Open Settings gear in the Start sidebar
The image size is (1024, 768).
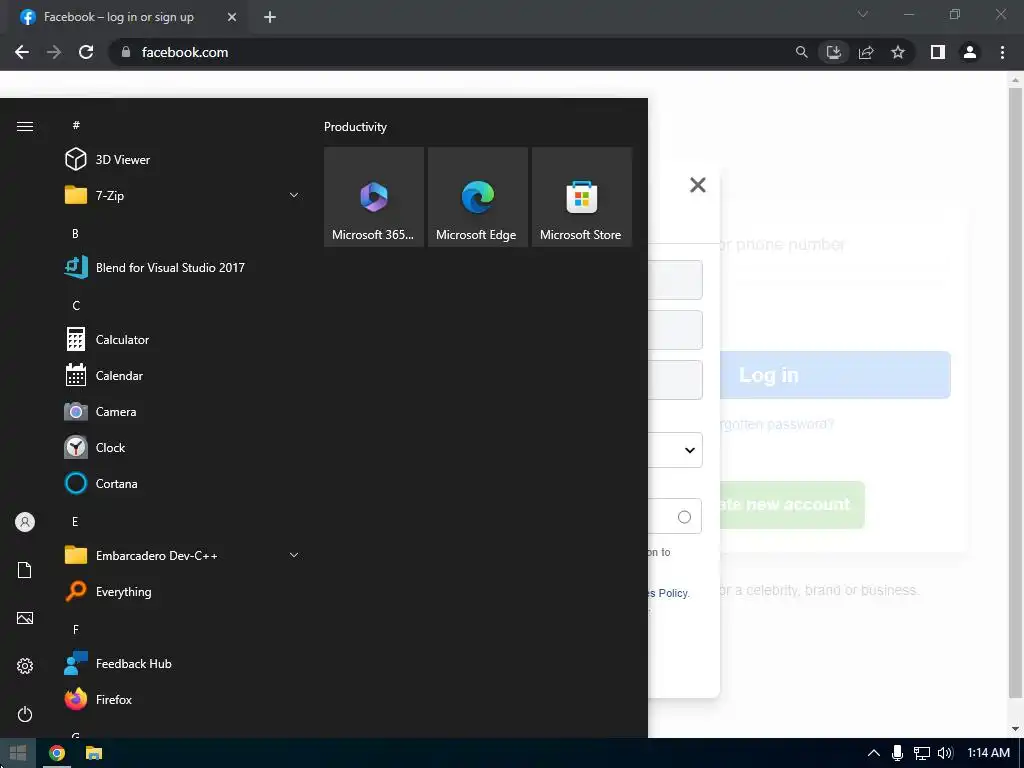(x=25, y=666)
